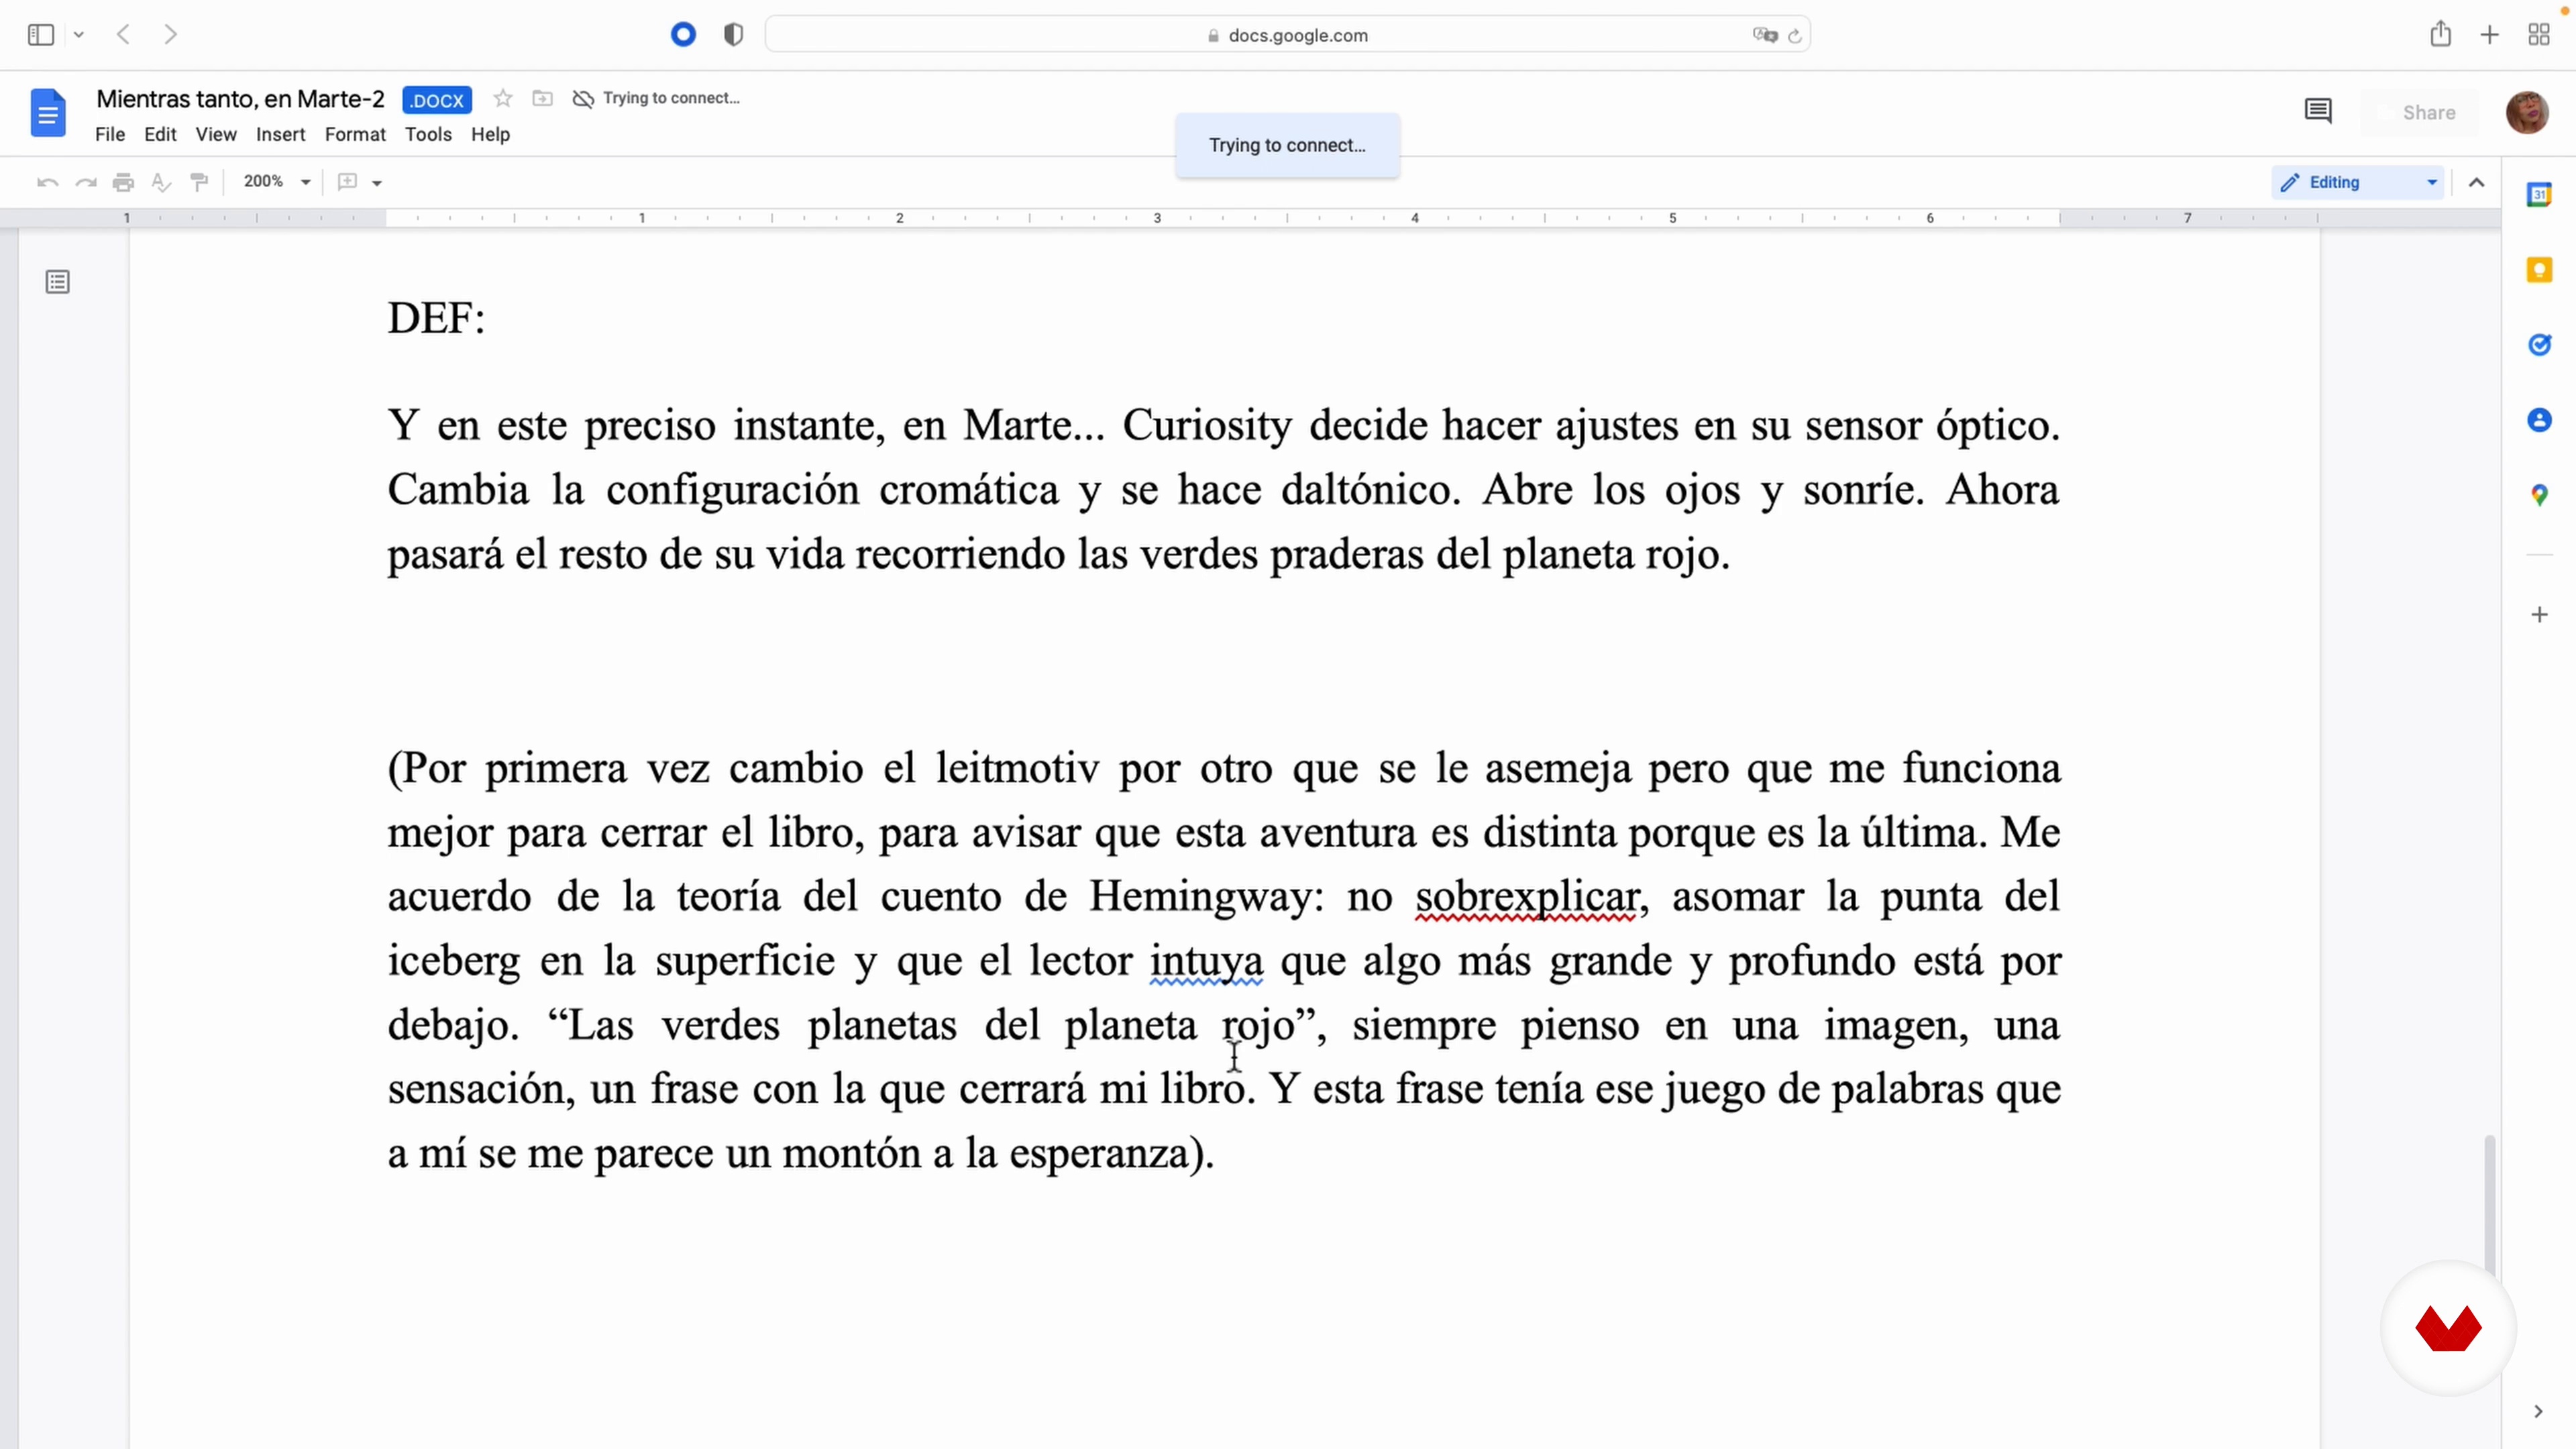Click the horizontal ruler

1250,218
